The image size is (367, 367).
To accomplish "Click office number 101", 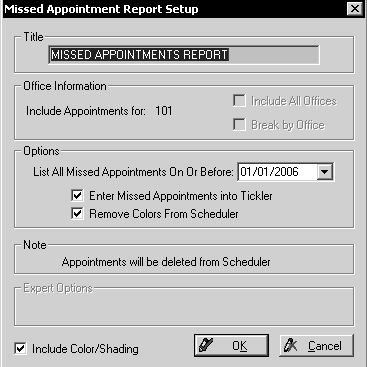I will pos(164,111).
